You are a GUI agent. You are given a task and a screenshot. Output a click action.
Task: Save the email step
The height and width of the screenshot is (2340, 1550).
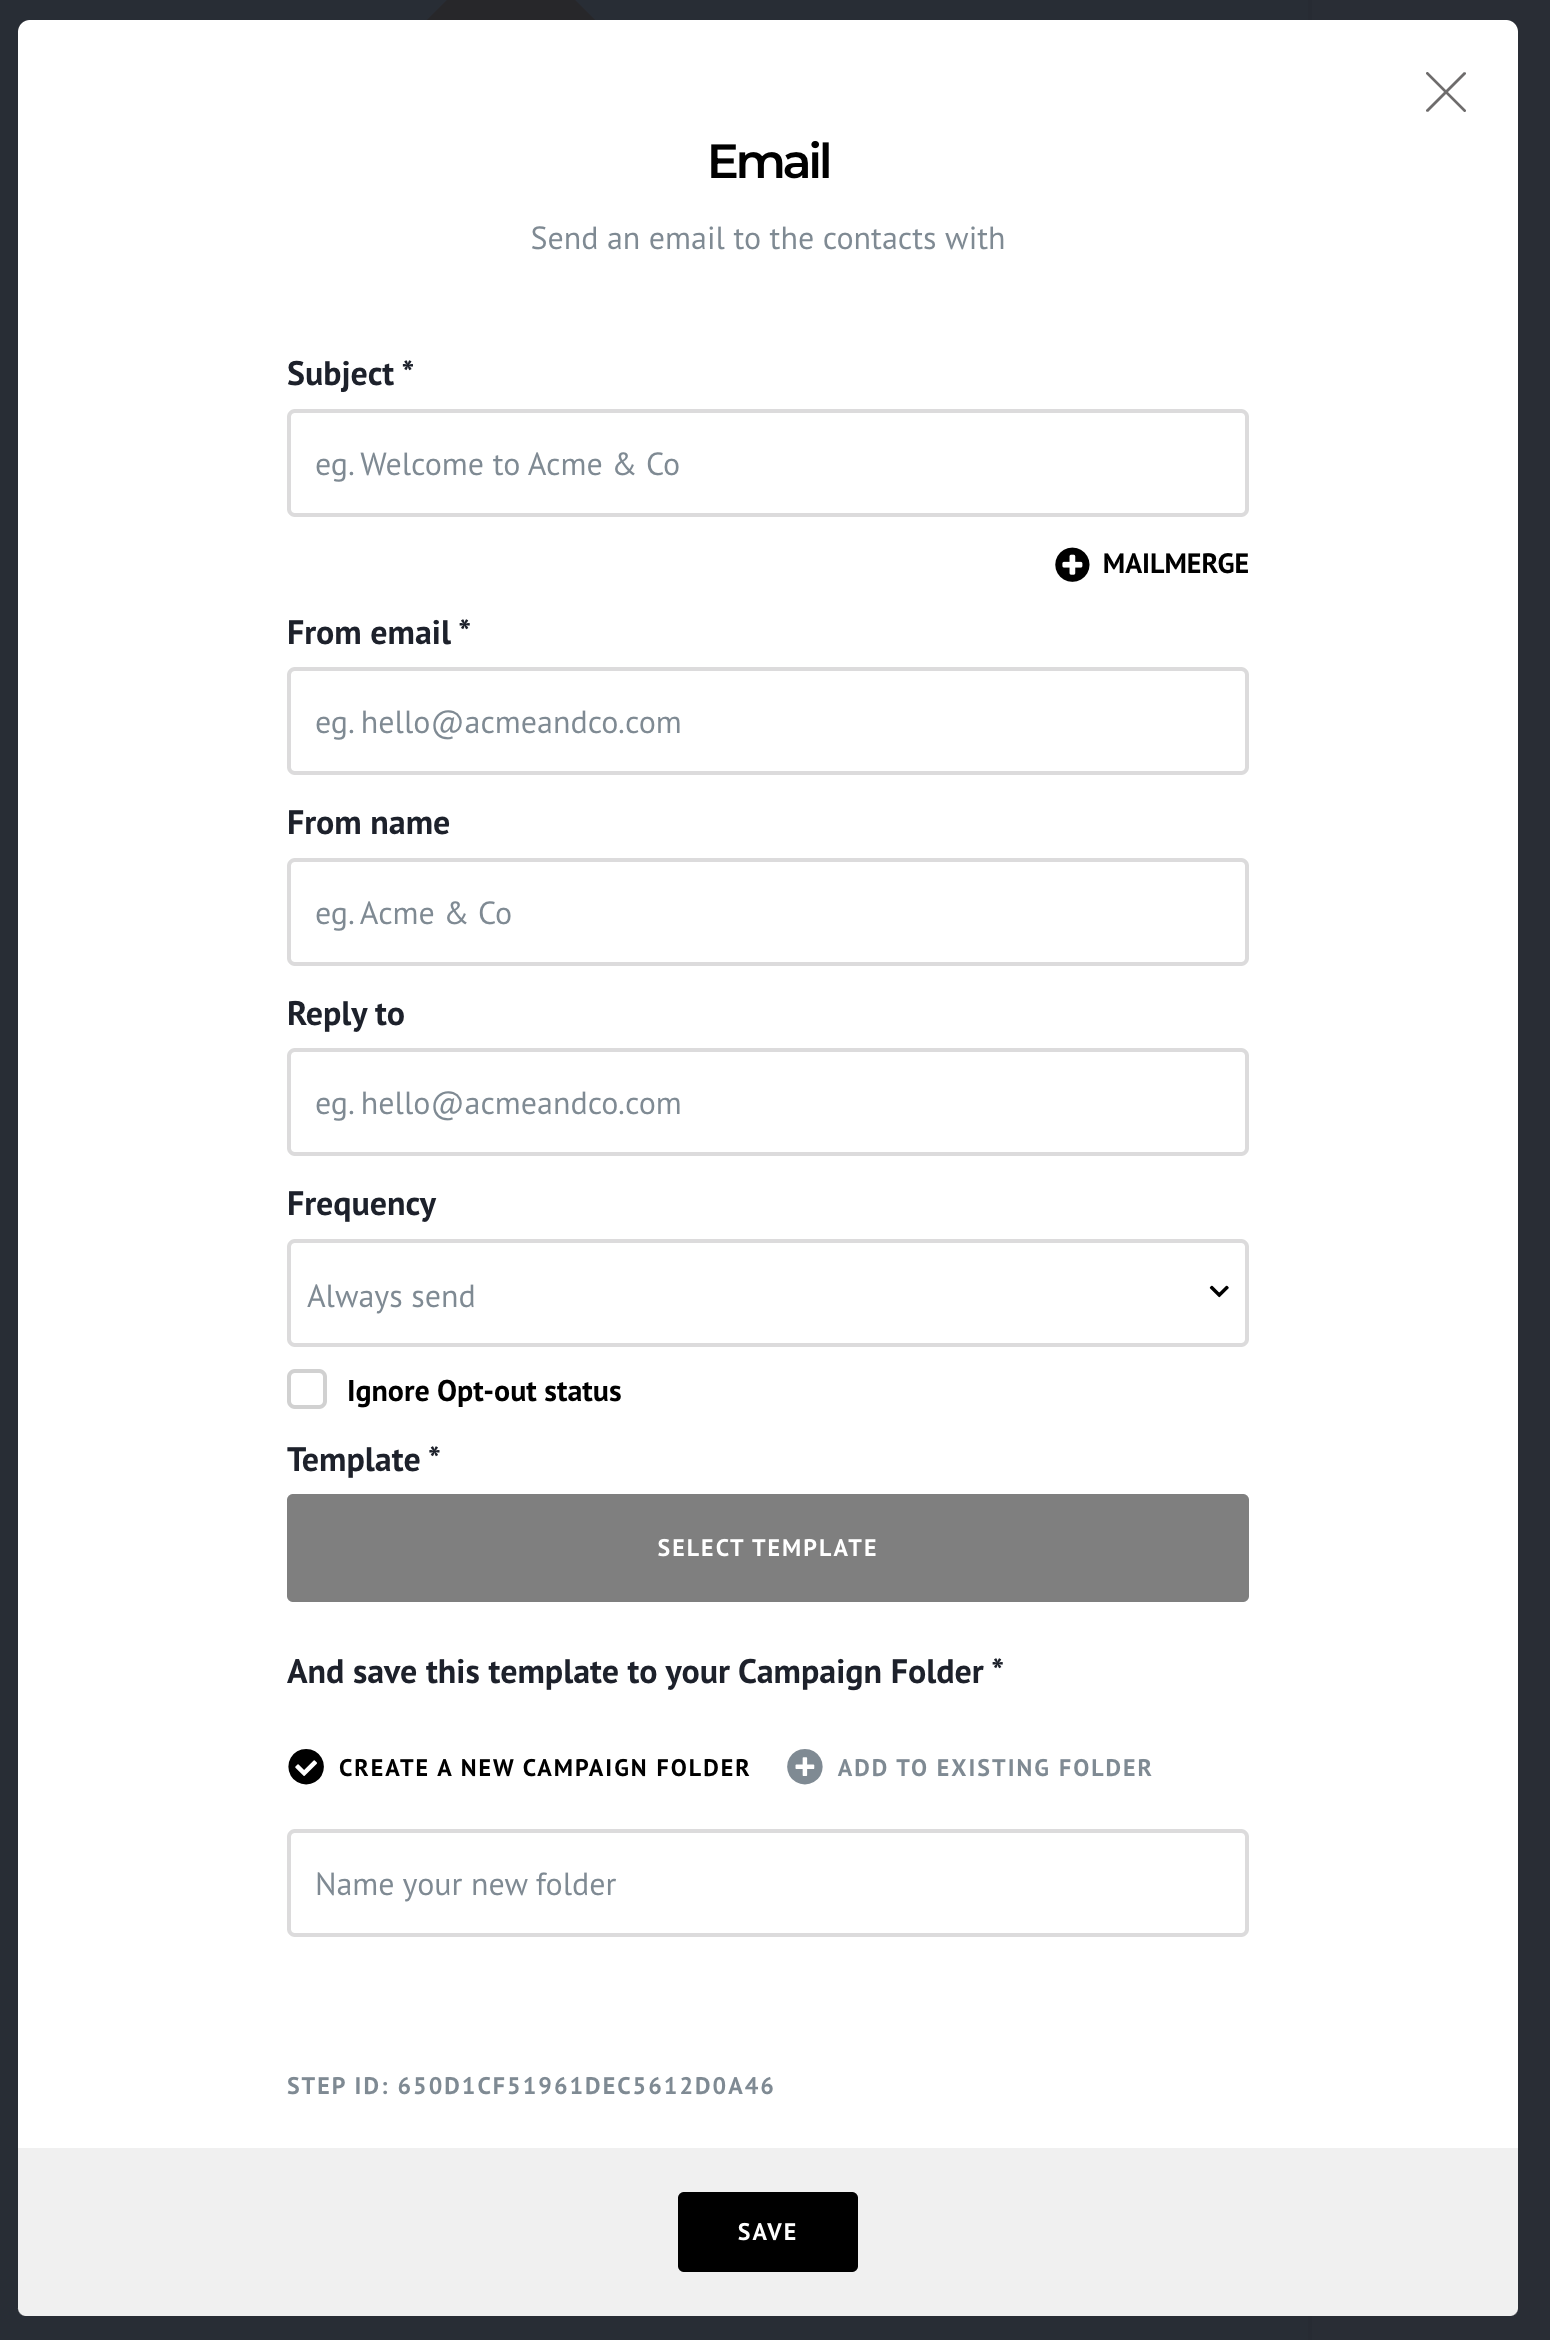pyautogui.click(x=768, y=2232)
